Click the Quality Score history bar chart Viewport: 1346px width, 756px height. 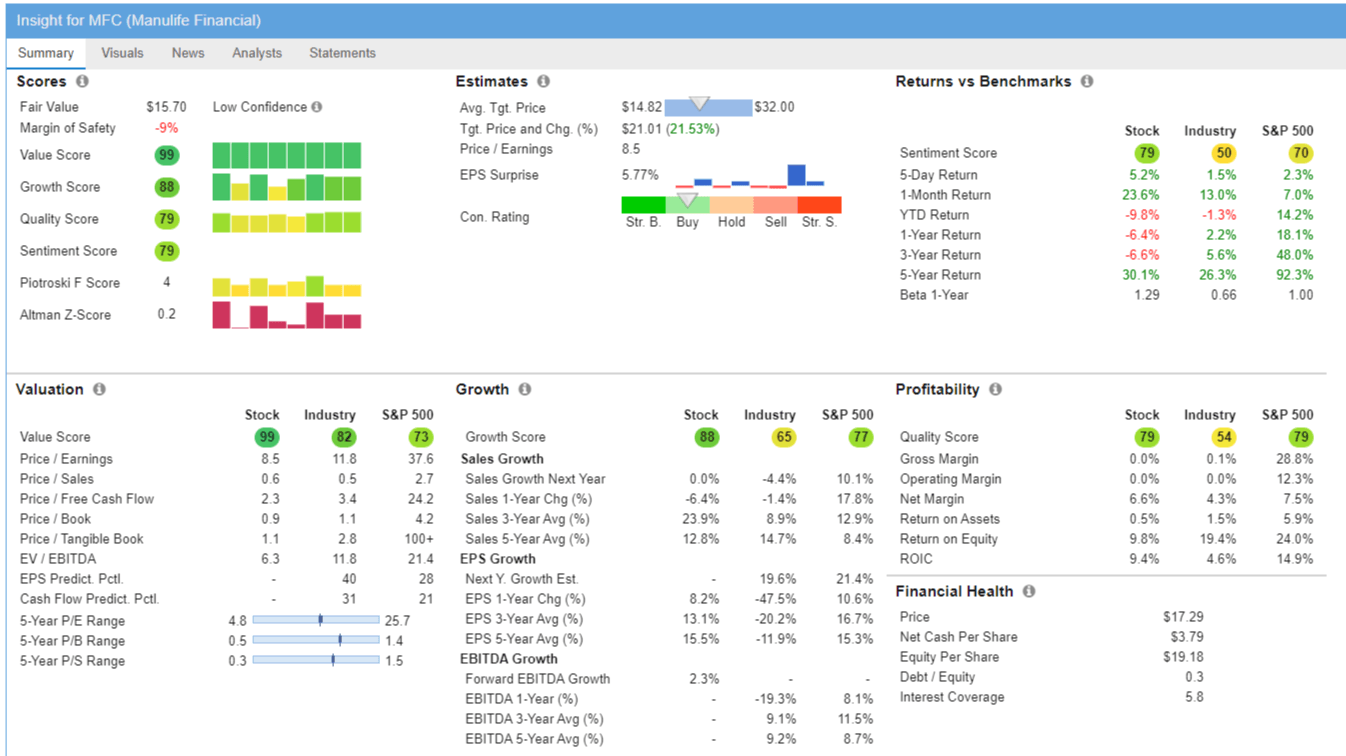(x=287, y=222)
